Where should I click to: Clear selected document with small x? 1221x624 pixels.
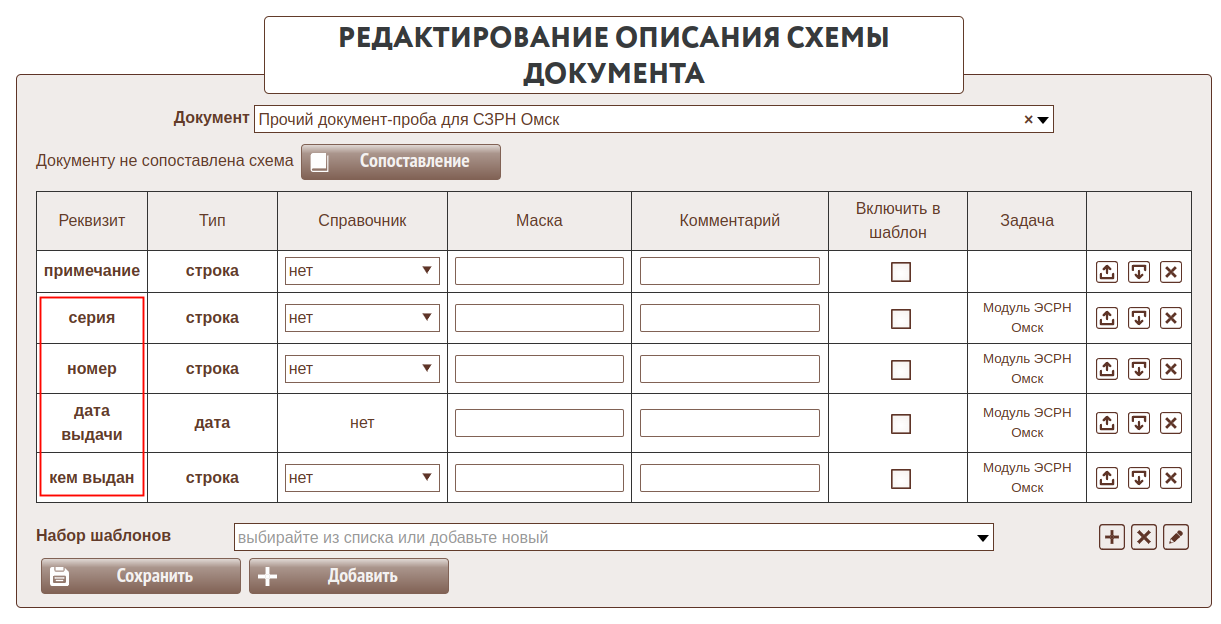1028,119
